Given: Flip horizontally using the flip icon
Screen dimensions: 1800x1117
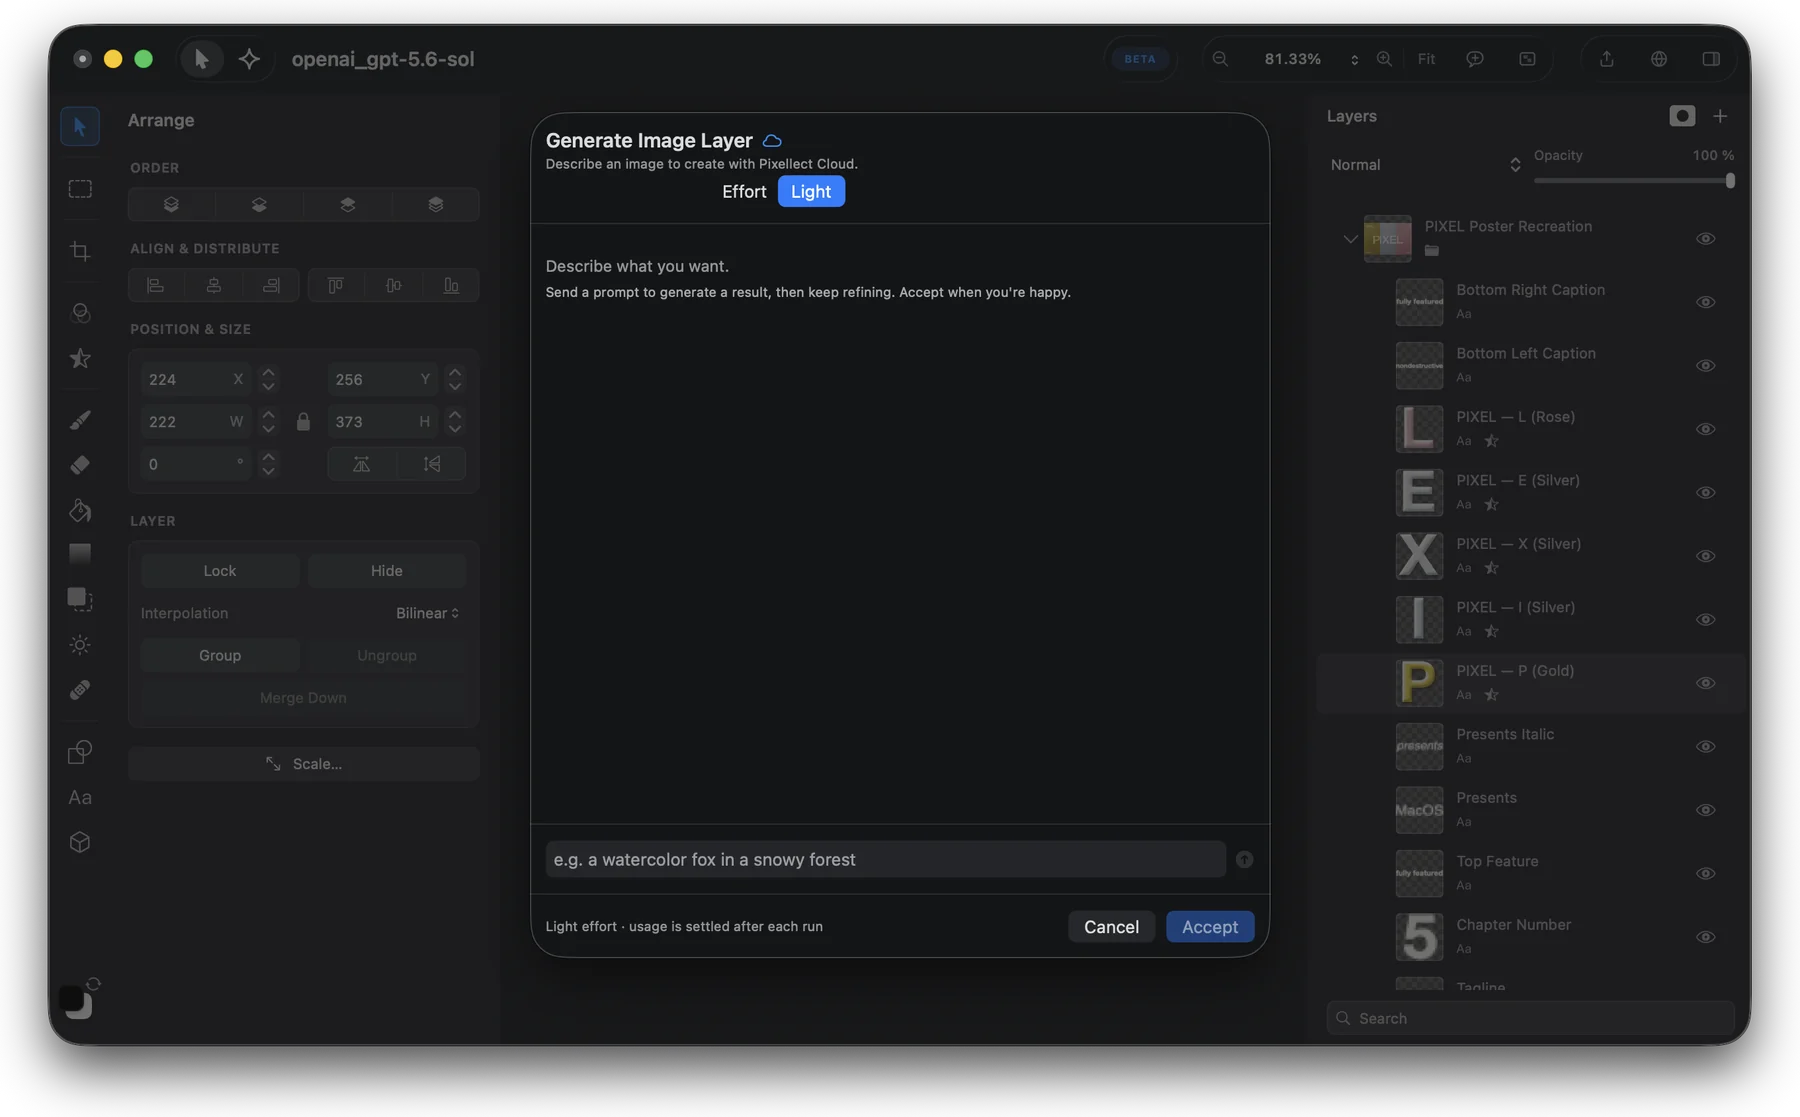Looking at the screenshot, I should click(x=361, y=464).
